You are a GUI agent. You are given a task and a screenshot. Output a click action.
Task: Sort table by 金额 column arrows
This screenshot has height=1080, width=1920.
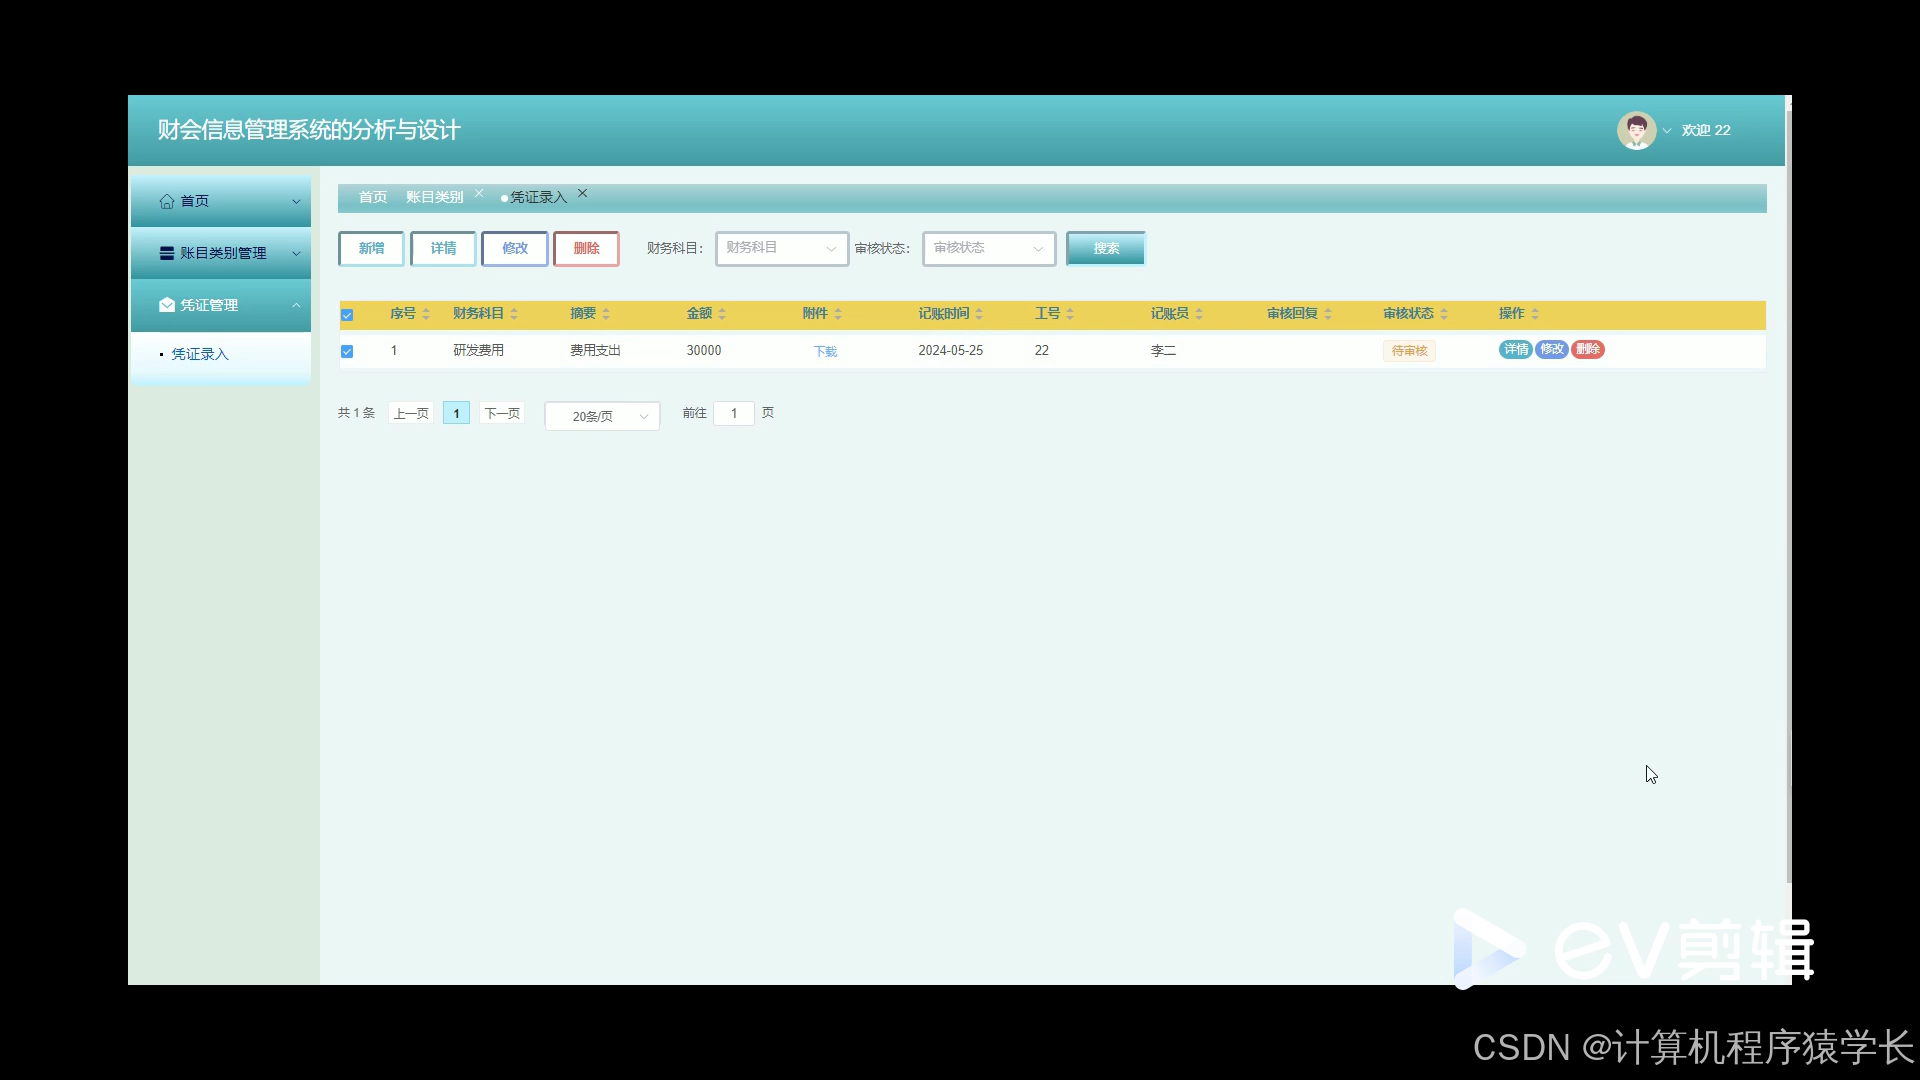coord(722,314)
